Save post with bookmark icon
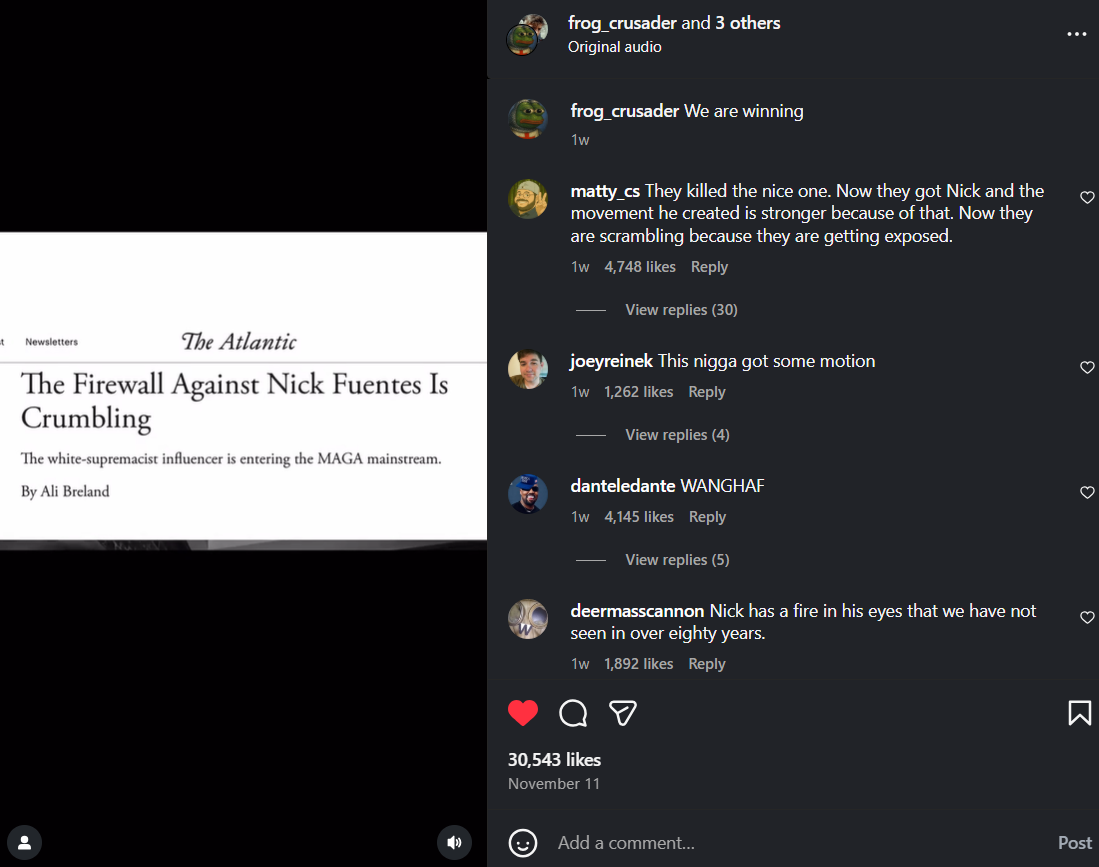Viewport: 1099px width, 867px height. [x=1079, y=713]
